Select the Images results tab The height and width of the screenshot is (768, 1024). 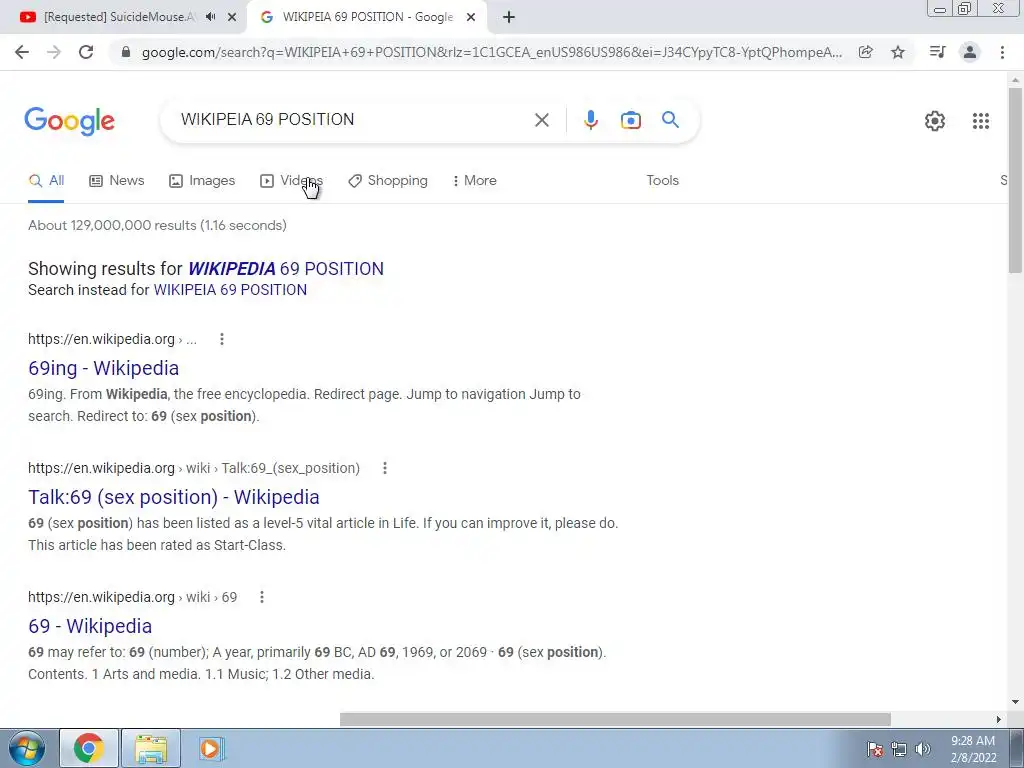[x=202, y=181]
